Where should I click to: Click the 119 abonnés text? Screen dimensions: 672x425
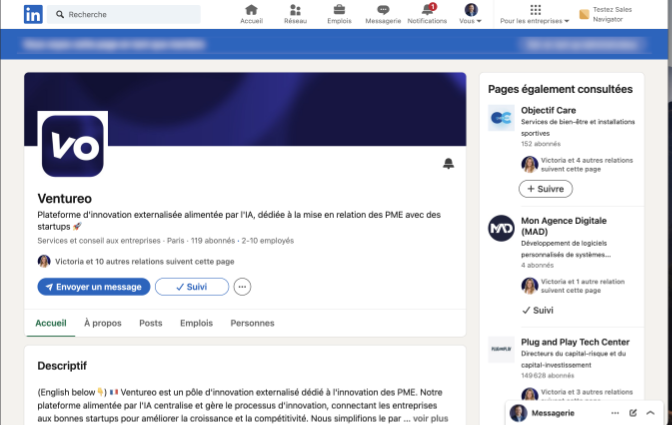(213, 241)
